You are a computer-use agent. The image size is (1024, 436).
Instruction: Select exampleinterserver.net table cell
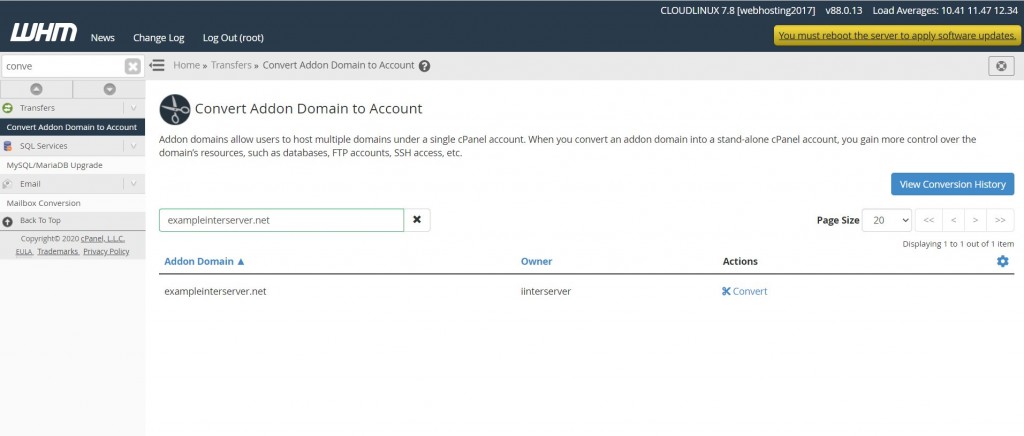(215, 292)
